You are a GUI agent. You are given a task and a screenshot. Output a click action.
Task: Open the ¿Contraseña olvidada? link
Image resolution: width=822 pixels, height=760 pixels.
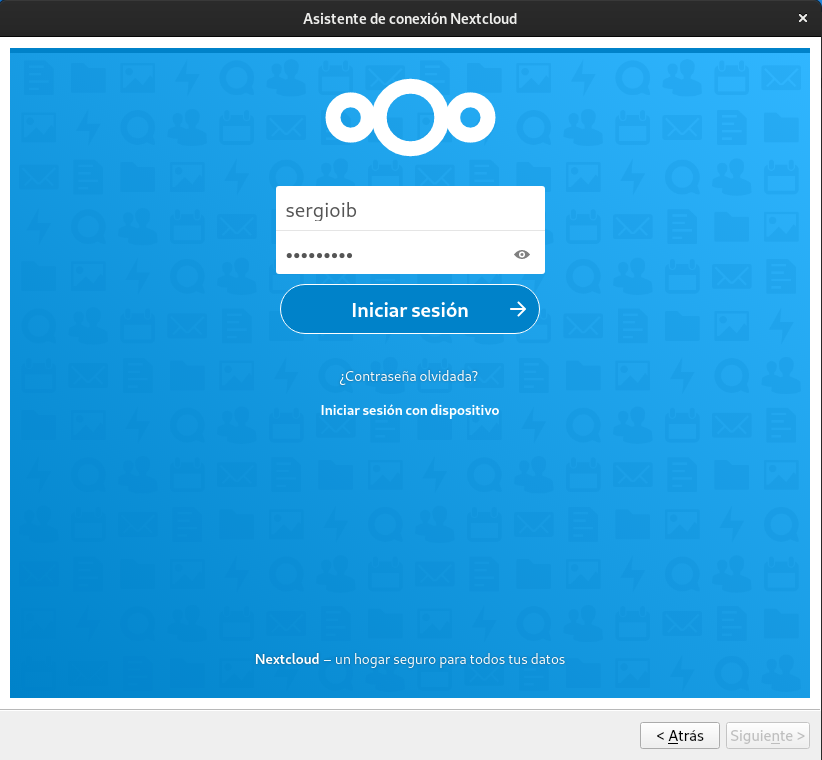409,377
